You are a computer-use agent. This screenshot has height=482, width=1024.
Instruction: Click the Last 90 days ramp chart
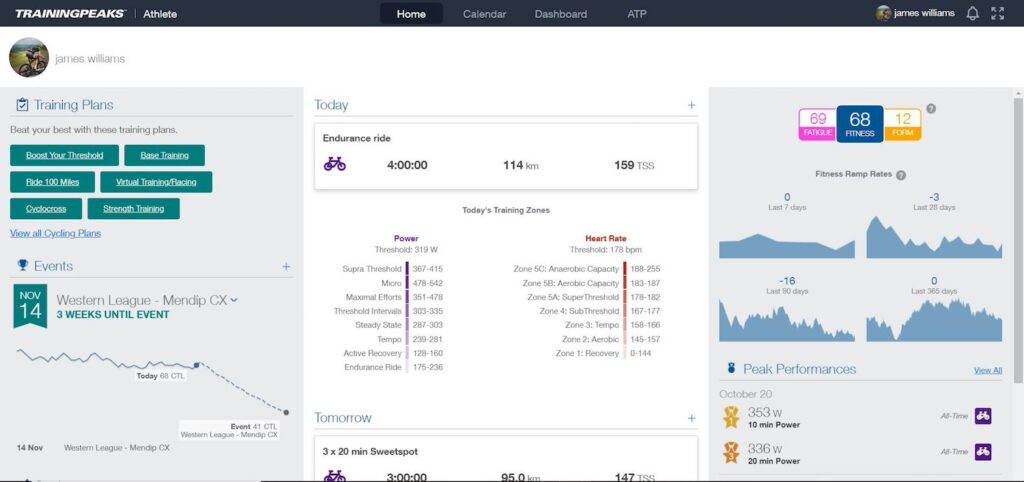point(786,320)
